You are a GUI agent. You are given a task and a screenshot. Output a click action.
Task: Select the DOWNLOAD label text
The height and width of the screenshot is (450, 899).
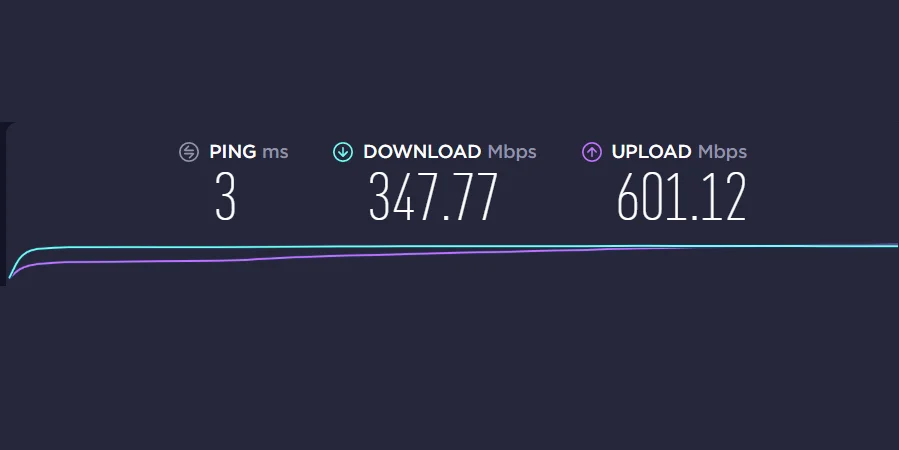click(422, 152)
